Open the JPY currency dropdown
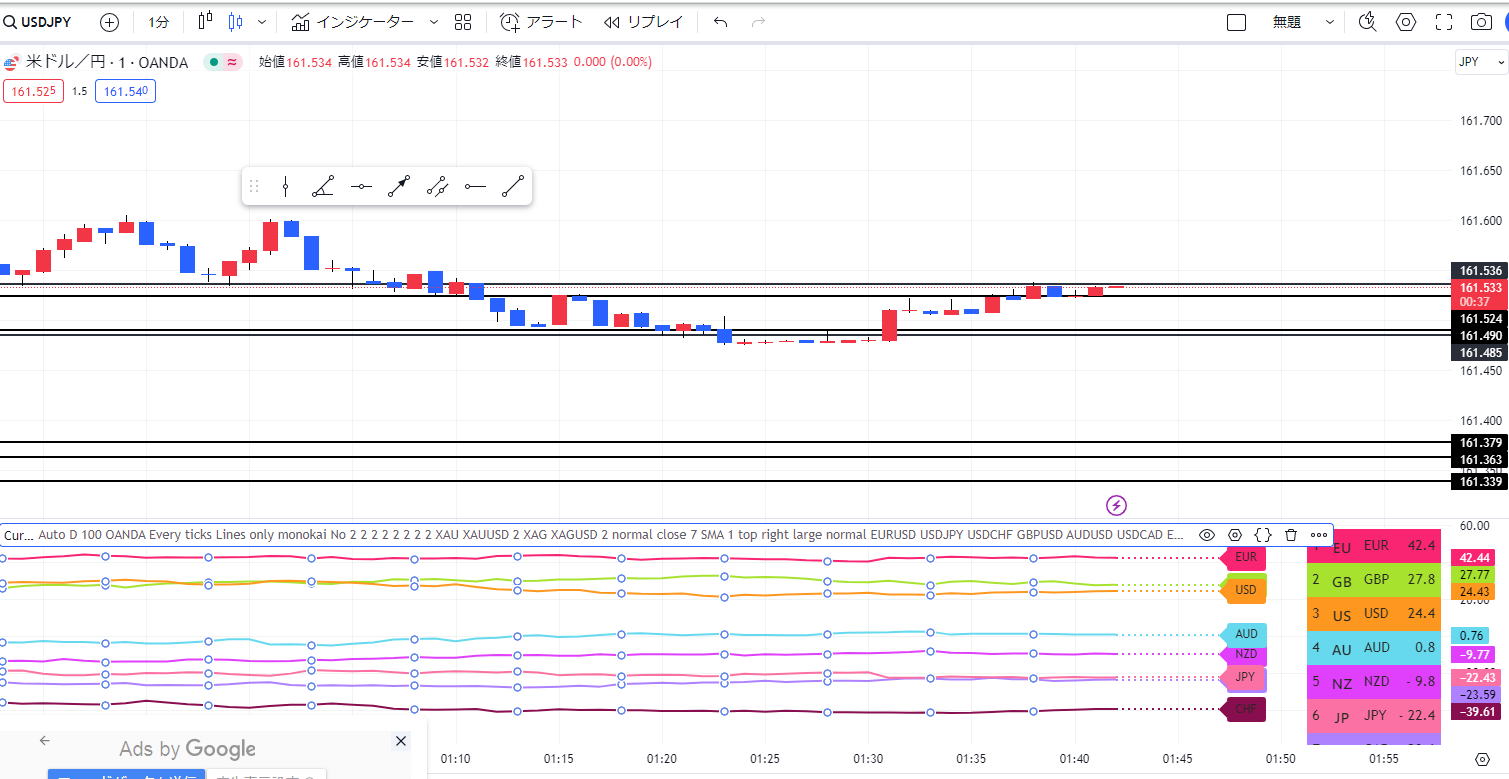The height and width of the screenshot is (779, 1509). tap(1480, 62)
